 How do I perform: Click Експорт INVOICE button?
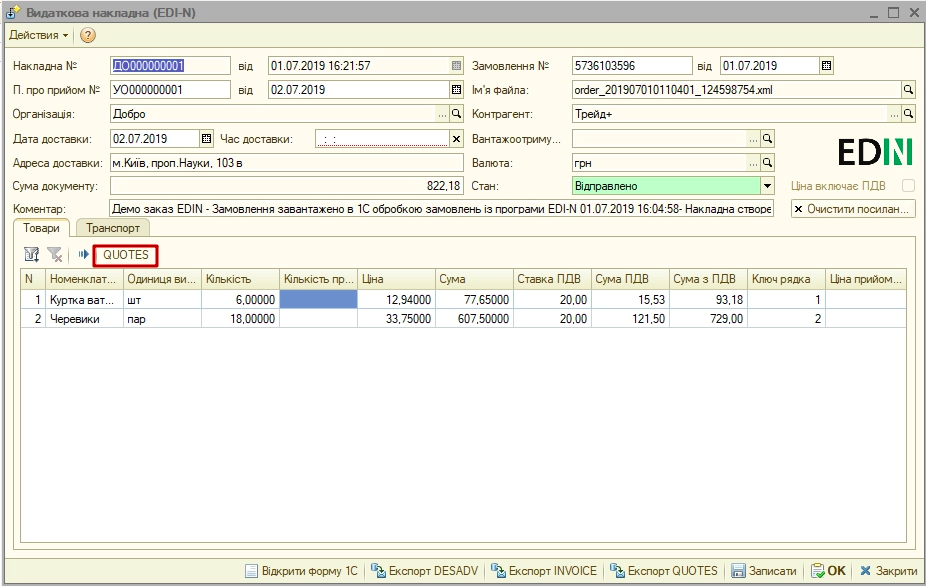coord(544,571)
